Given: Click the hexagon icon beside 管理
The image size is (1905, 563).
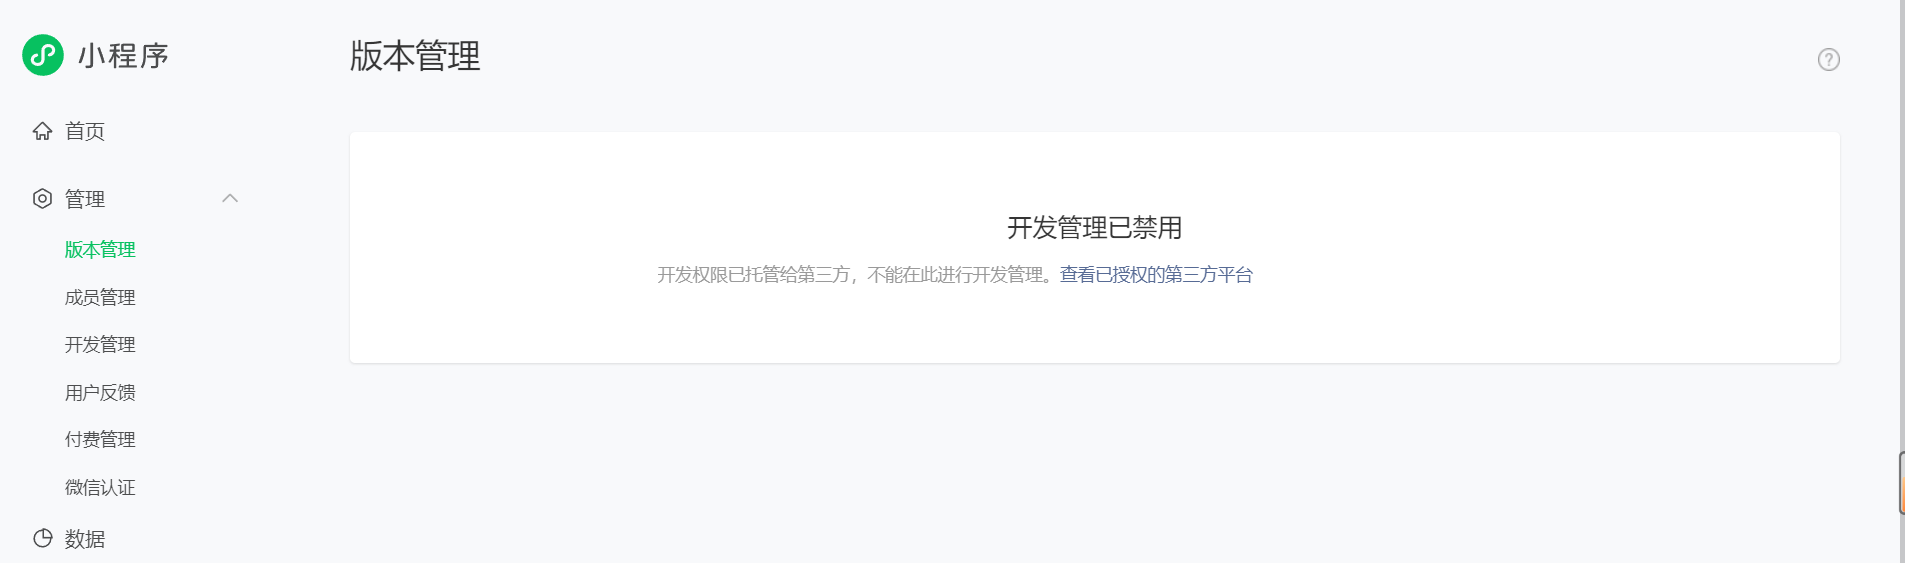Looking at the screenshot, I should [x=42, y=198].
